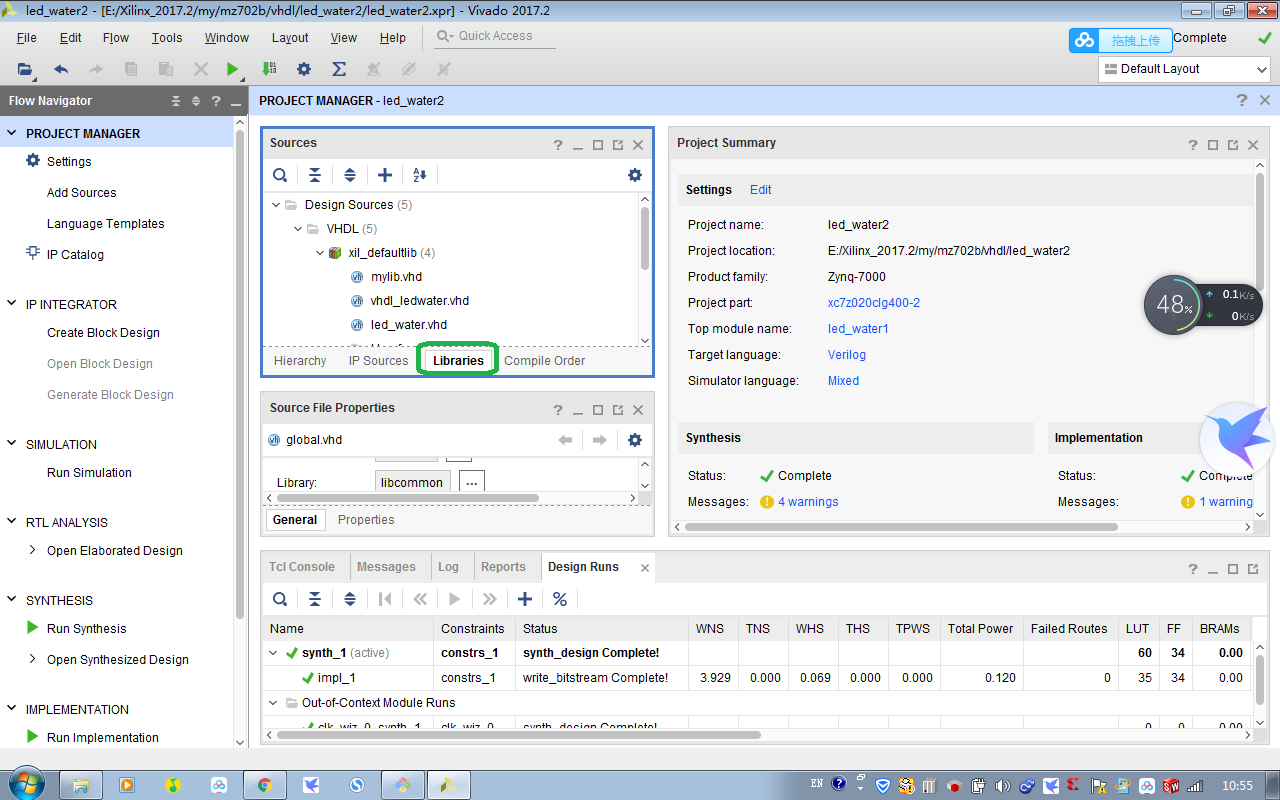Sort sources alphabetically in the Sources panel

click(419, 174)
